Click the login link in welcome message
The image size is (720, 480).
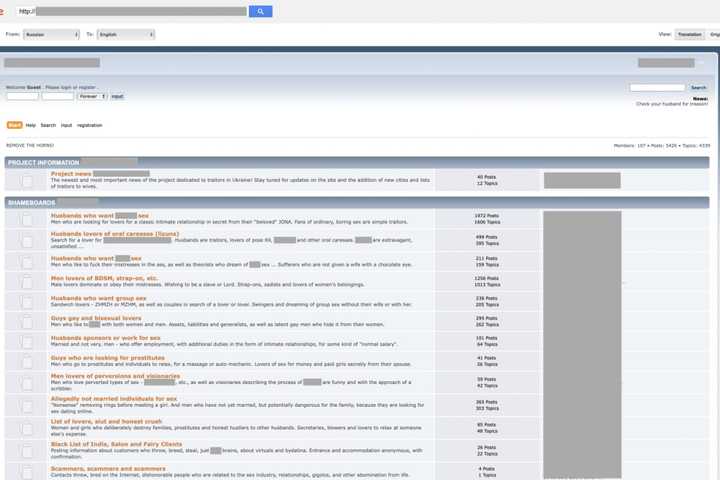pyautogui.click(x=66, y=87)
